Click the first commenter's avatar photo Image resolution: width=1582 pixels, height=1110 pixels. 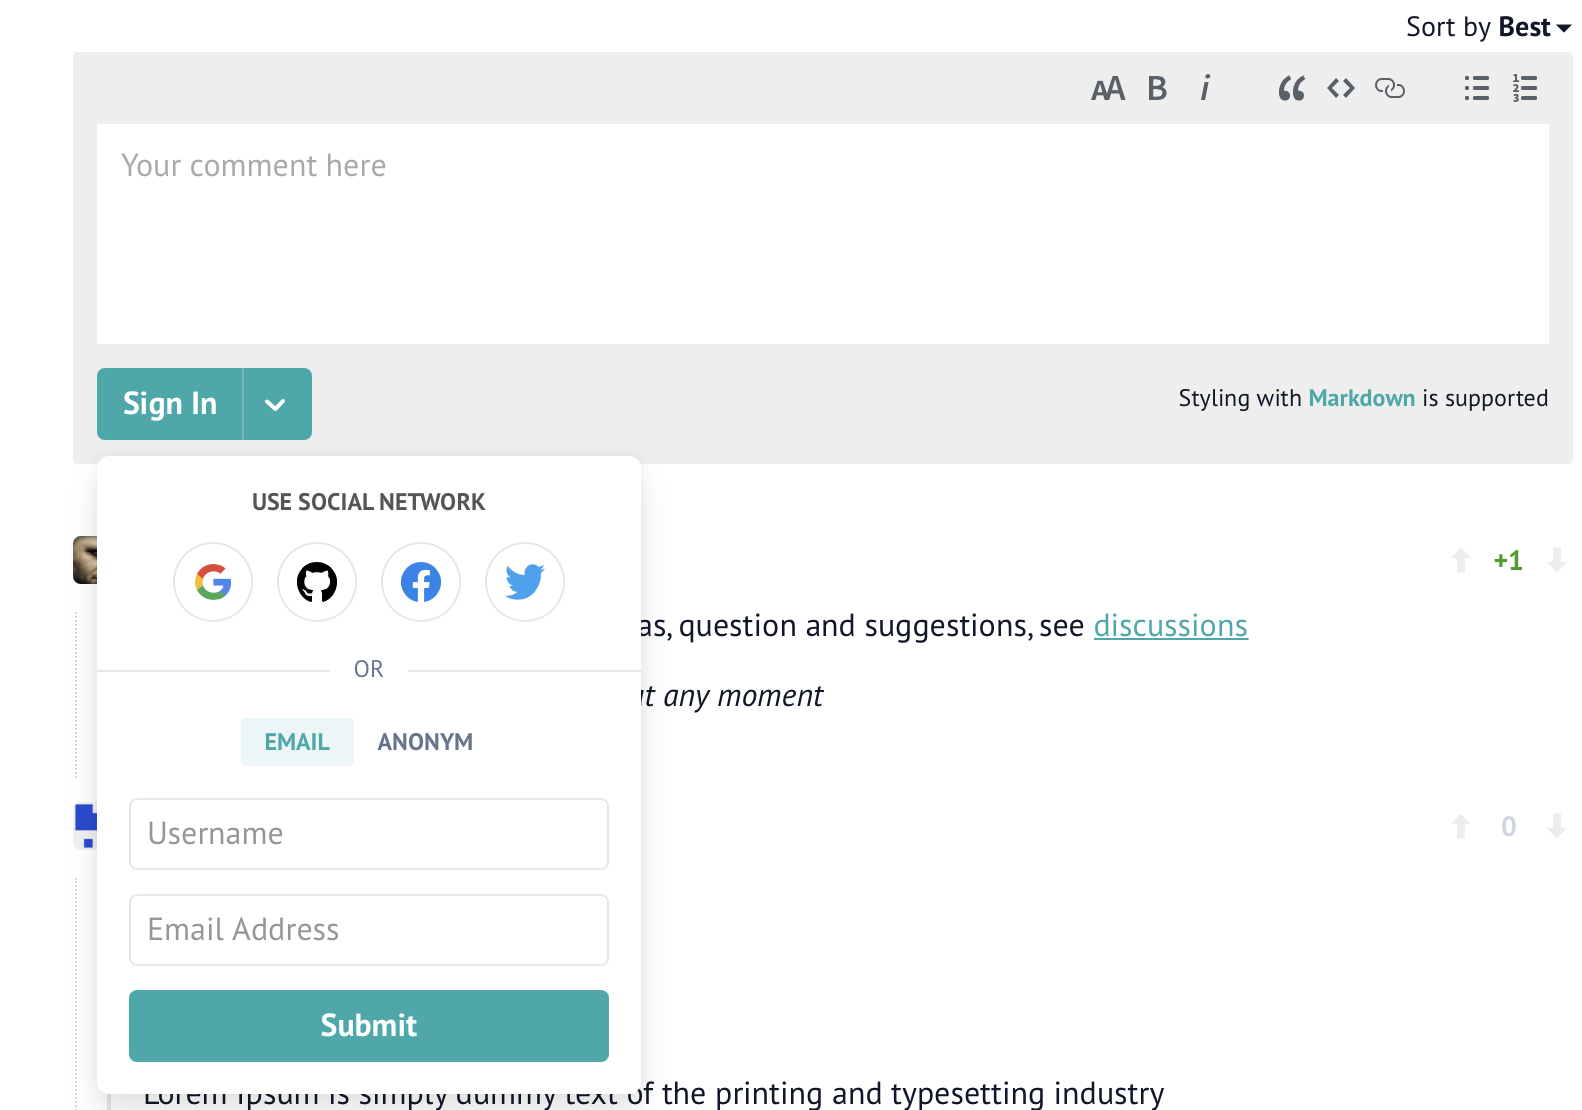85,560
